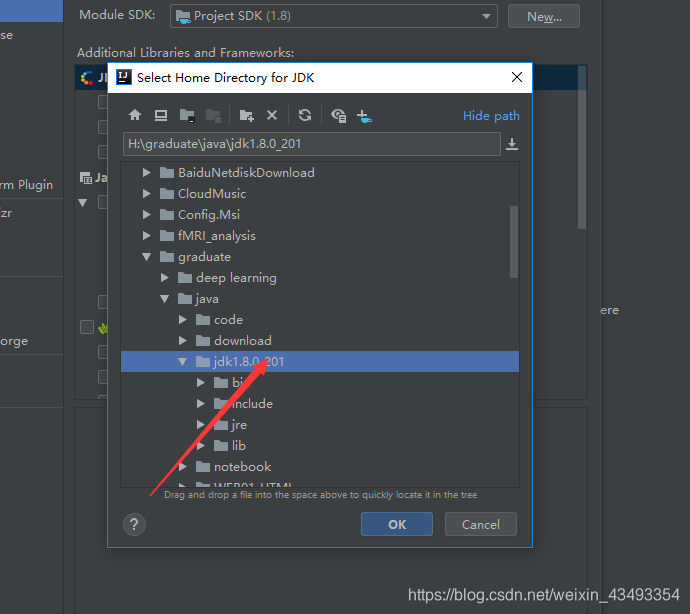Click the frameworks list scrollbar behind dialog
Screen dimensions: 690x614
tap(582, 148)
